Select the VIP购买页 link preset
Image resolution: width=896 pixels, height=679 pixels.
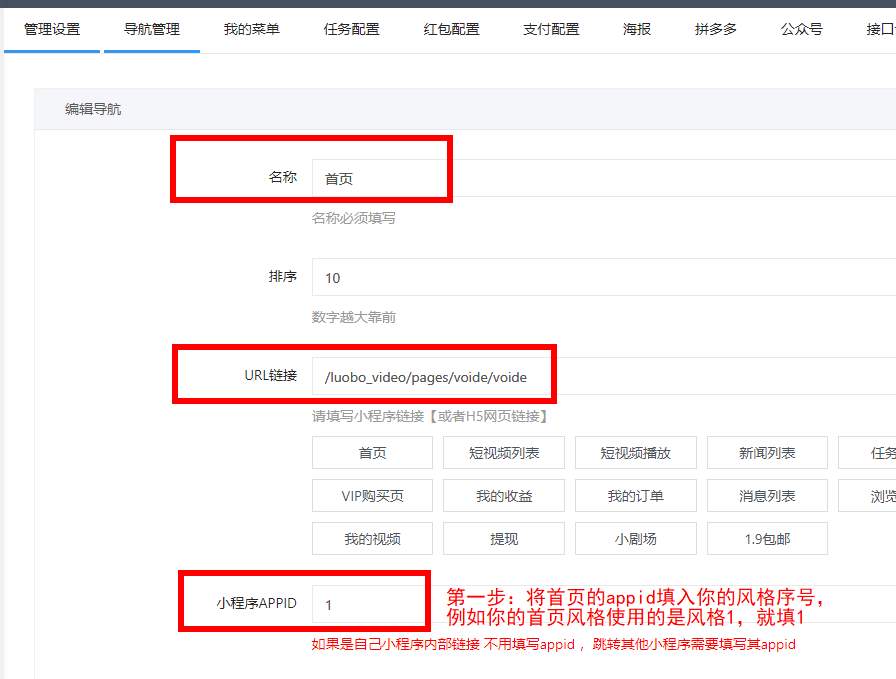tap(372, 496)
